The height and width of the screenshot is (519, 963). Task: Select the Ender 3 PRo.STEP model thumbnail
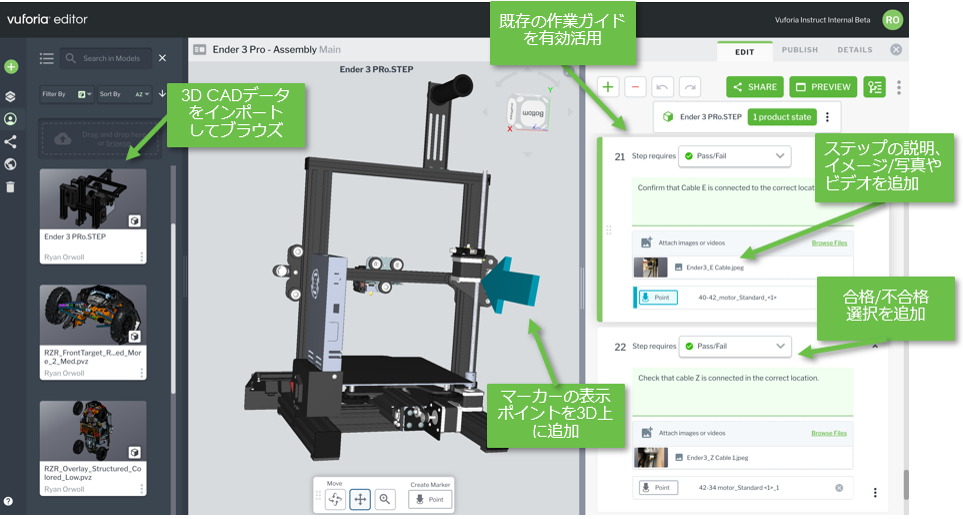93,200
